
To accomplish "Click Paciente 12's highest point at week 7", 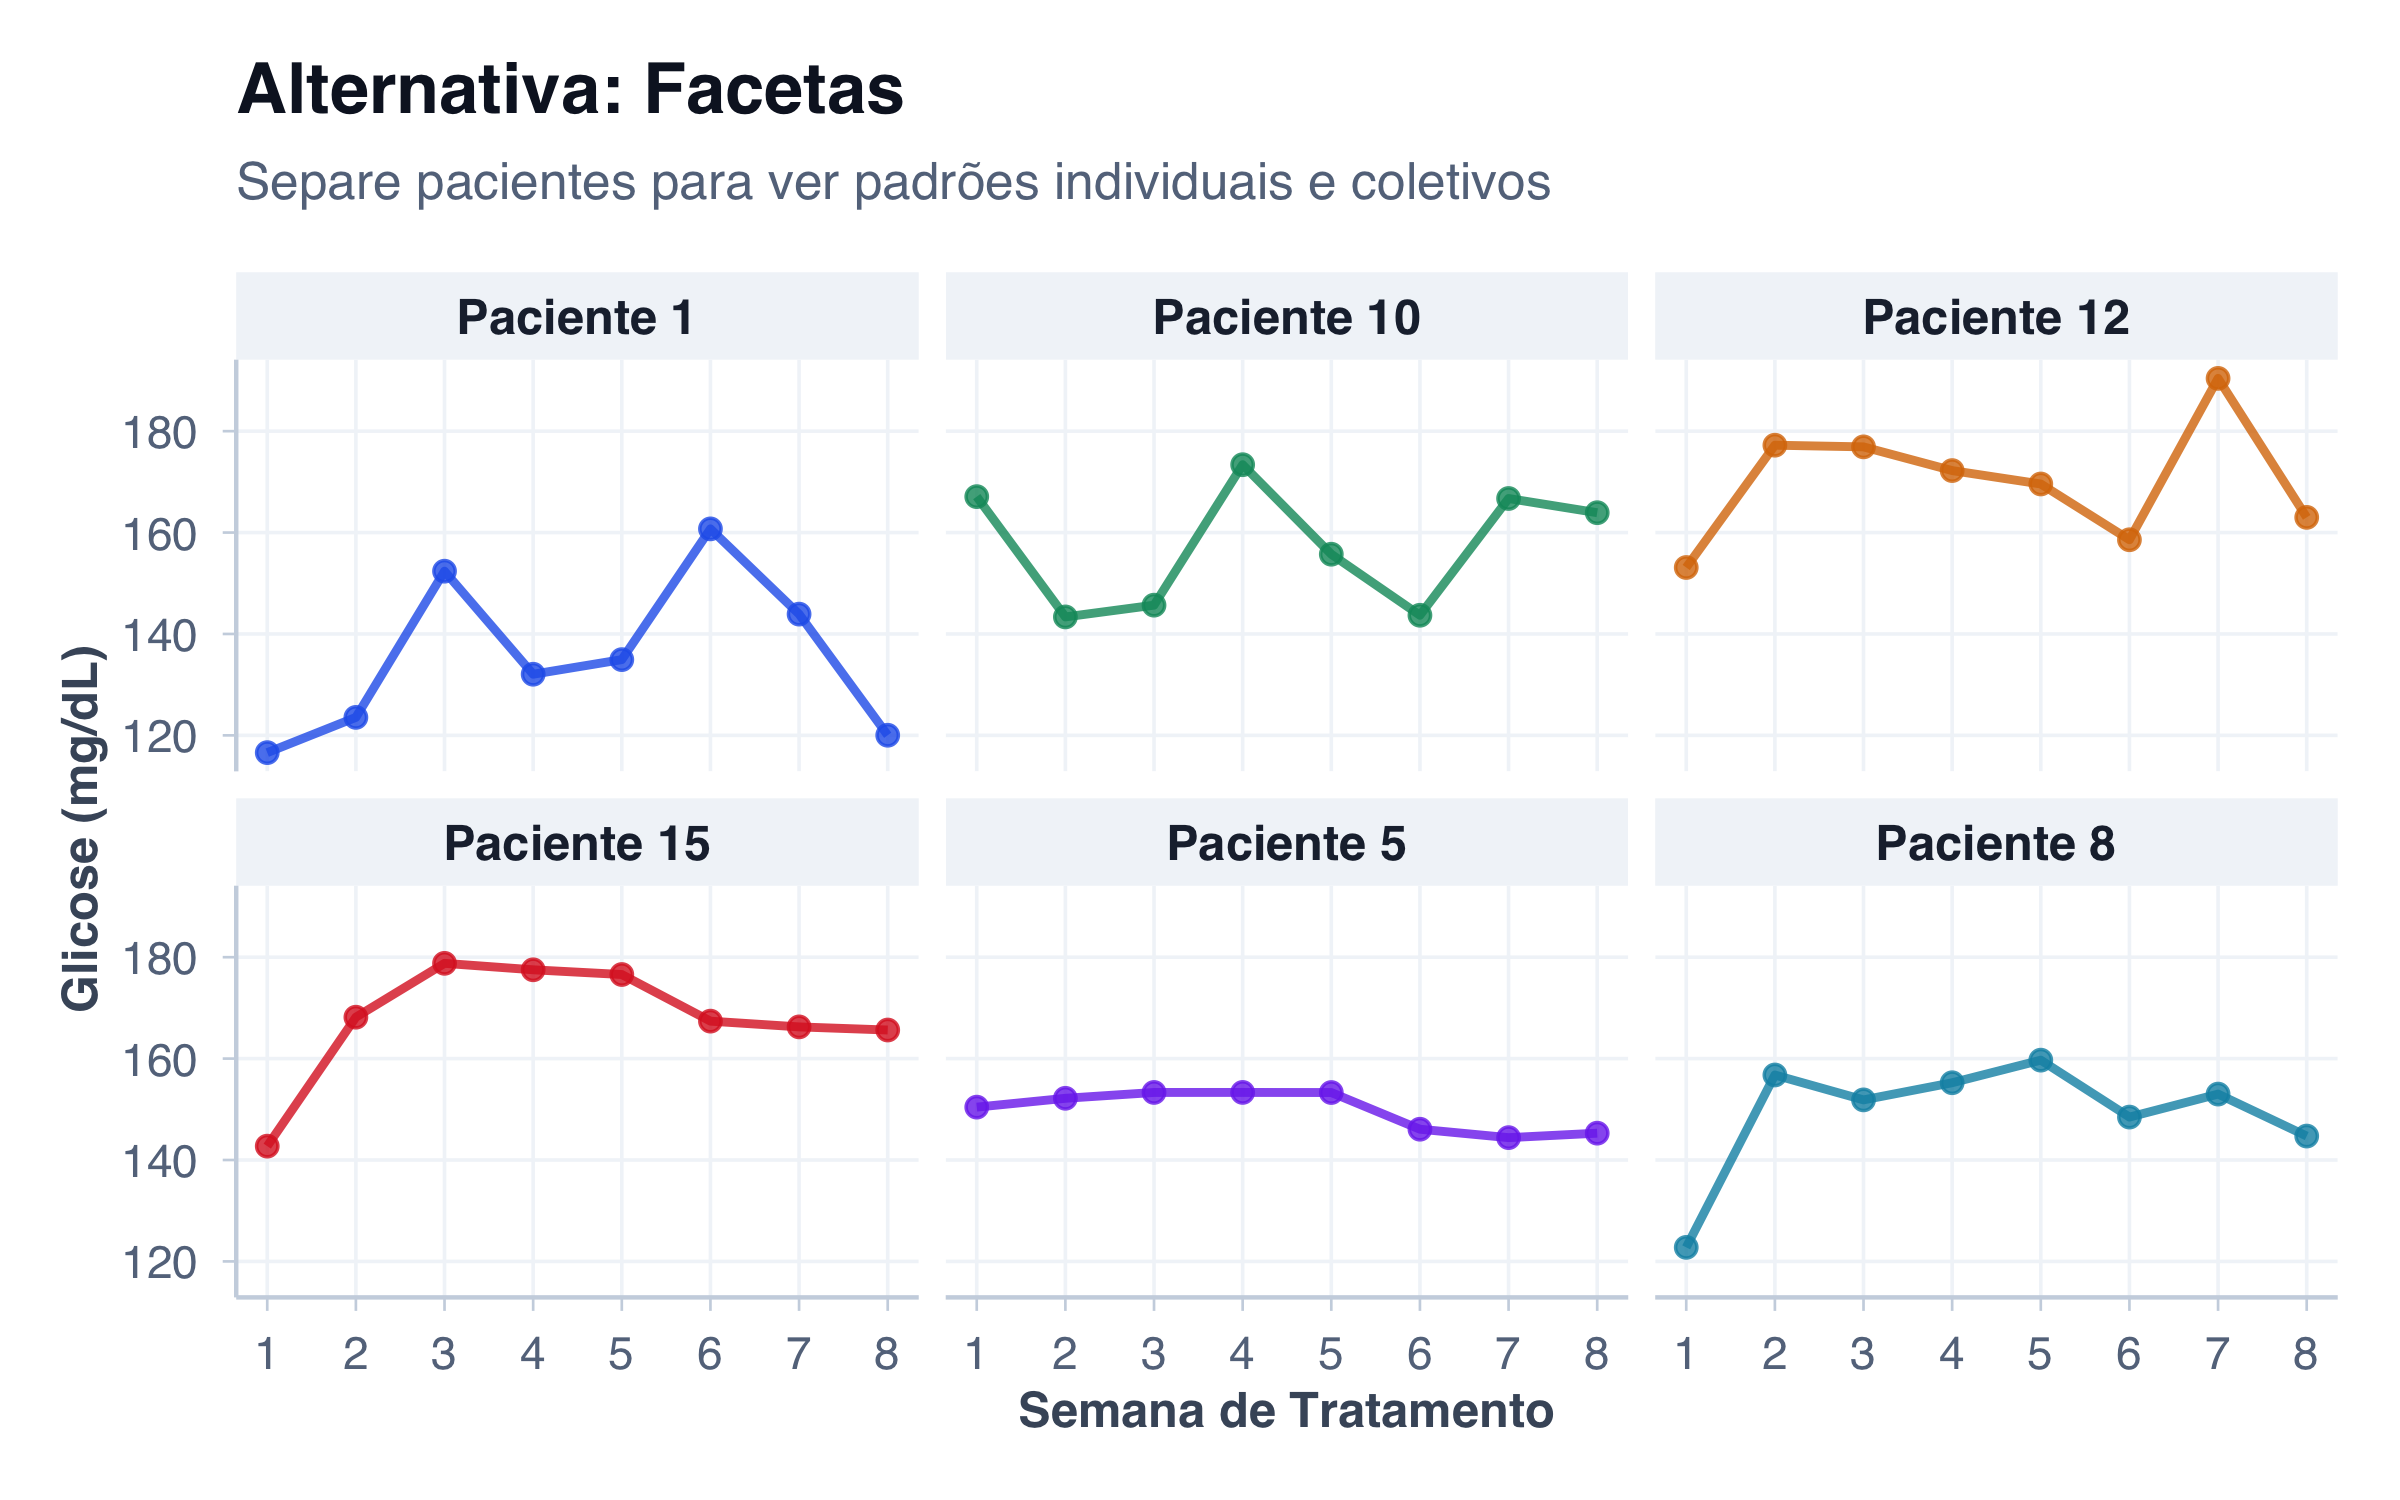I will tap(2218, 379).
